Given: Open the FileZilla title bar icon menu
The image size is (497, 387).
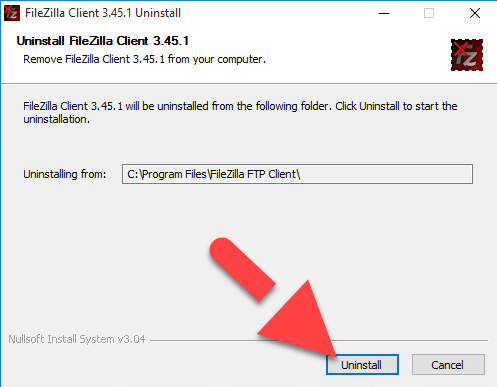Looking at the screenshot, I should [x=12, y=13].
